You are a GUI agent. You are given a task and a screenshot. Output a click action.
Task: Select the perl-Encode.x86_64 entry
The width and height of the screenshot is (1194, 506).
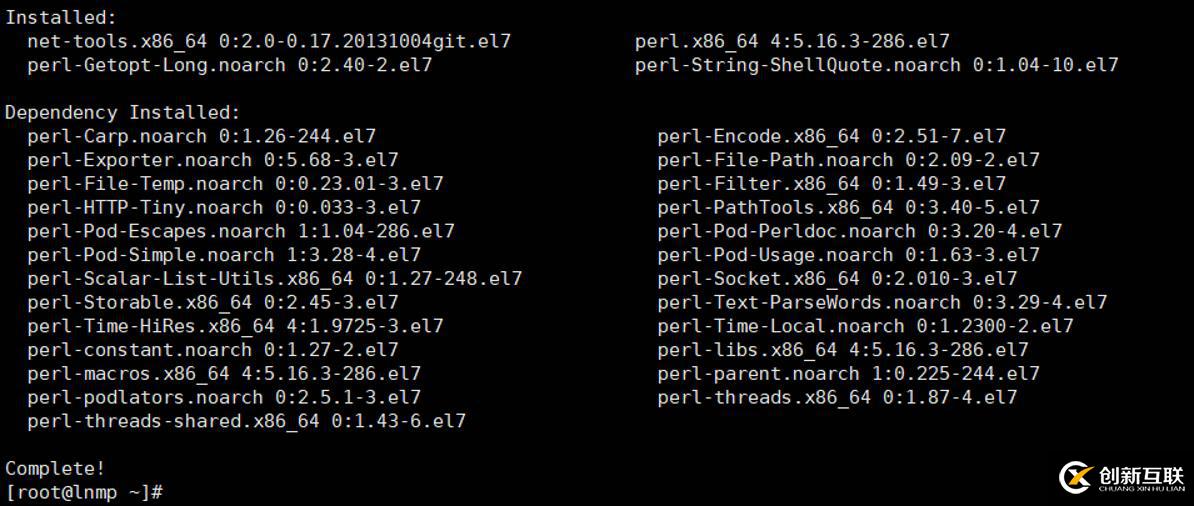click(832, 136)
